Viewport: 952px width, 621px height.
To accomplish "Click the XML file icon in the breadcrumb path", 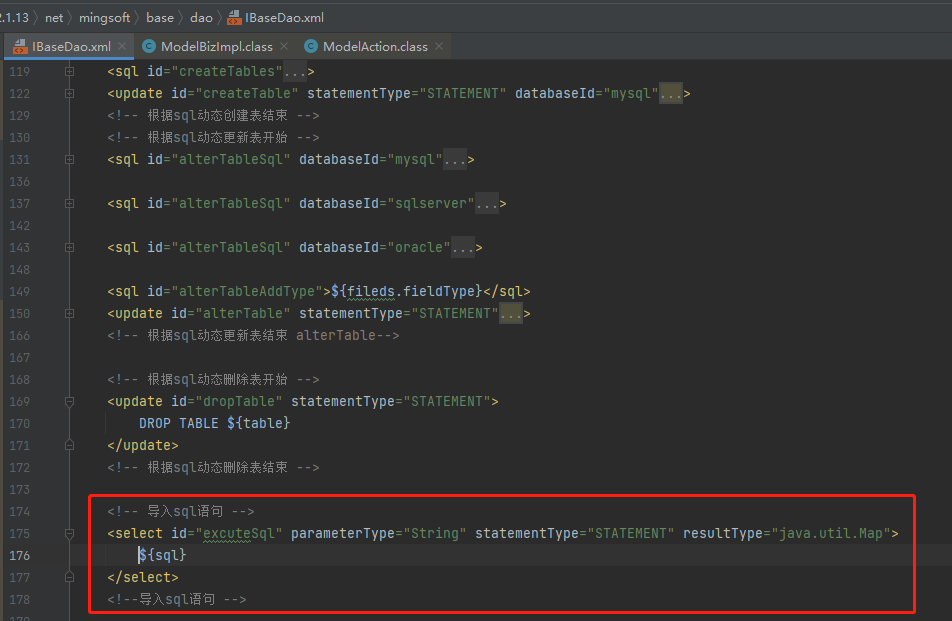I will pyautogui.click(x=234, y=18).
